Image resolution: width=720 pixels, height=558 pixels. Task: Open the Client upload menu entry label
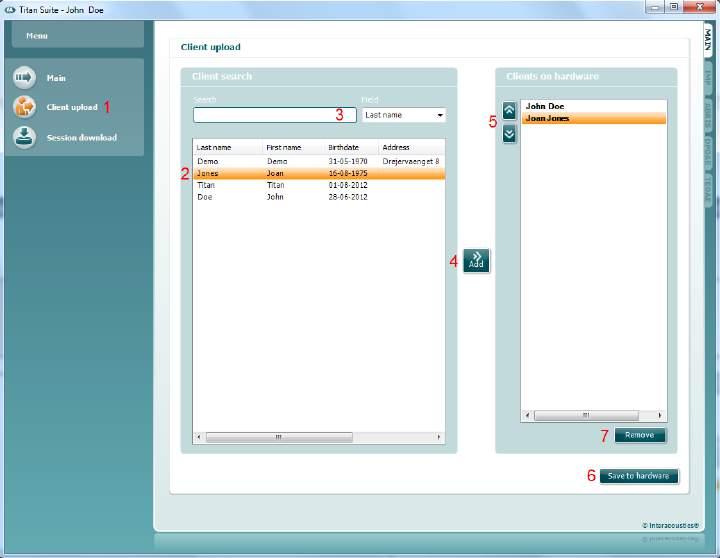click(72, 107)
